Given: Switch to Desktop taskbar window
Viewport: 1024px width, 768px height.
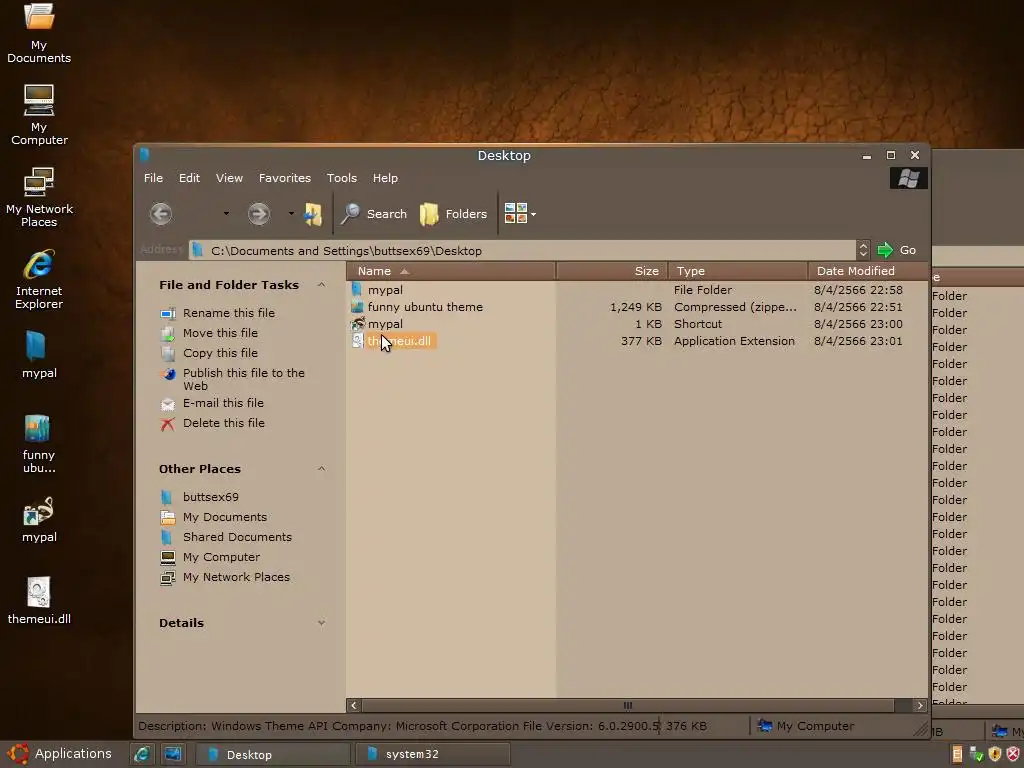Looking at the screenshot, I should pyautogui.click(x=273, y=754).
